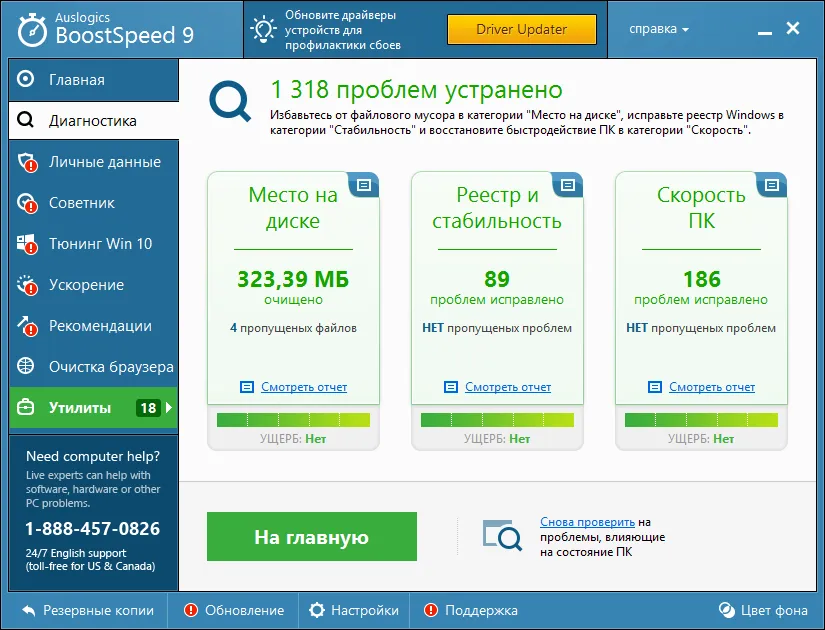This screenshot has height=630, width=825.
Task: Click the На главную button
Action: coord(311,536)
